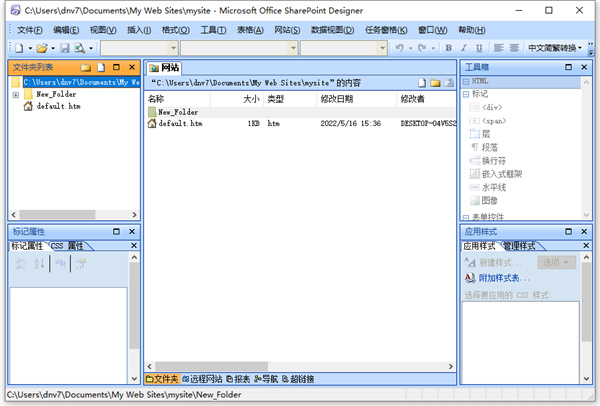Screen dimensions: 600x406
Task: Open the 编辑(E) menu
Action: pos(66,30)
